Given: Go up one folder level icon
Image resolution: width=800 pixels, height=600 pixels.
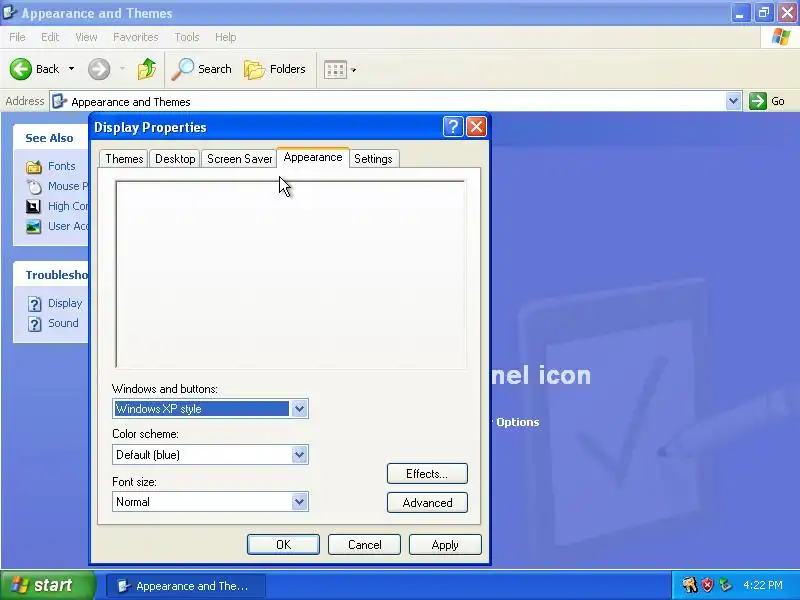Looking at the screenshot, I should (x=146, y=69).
